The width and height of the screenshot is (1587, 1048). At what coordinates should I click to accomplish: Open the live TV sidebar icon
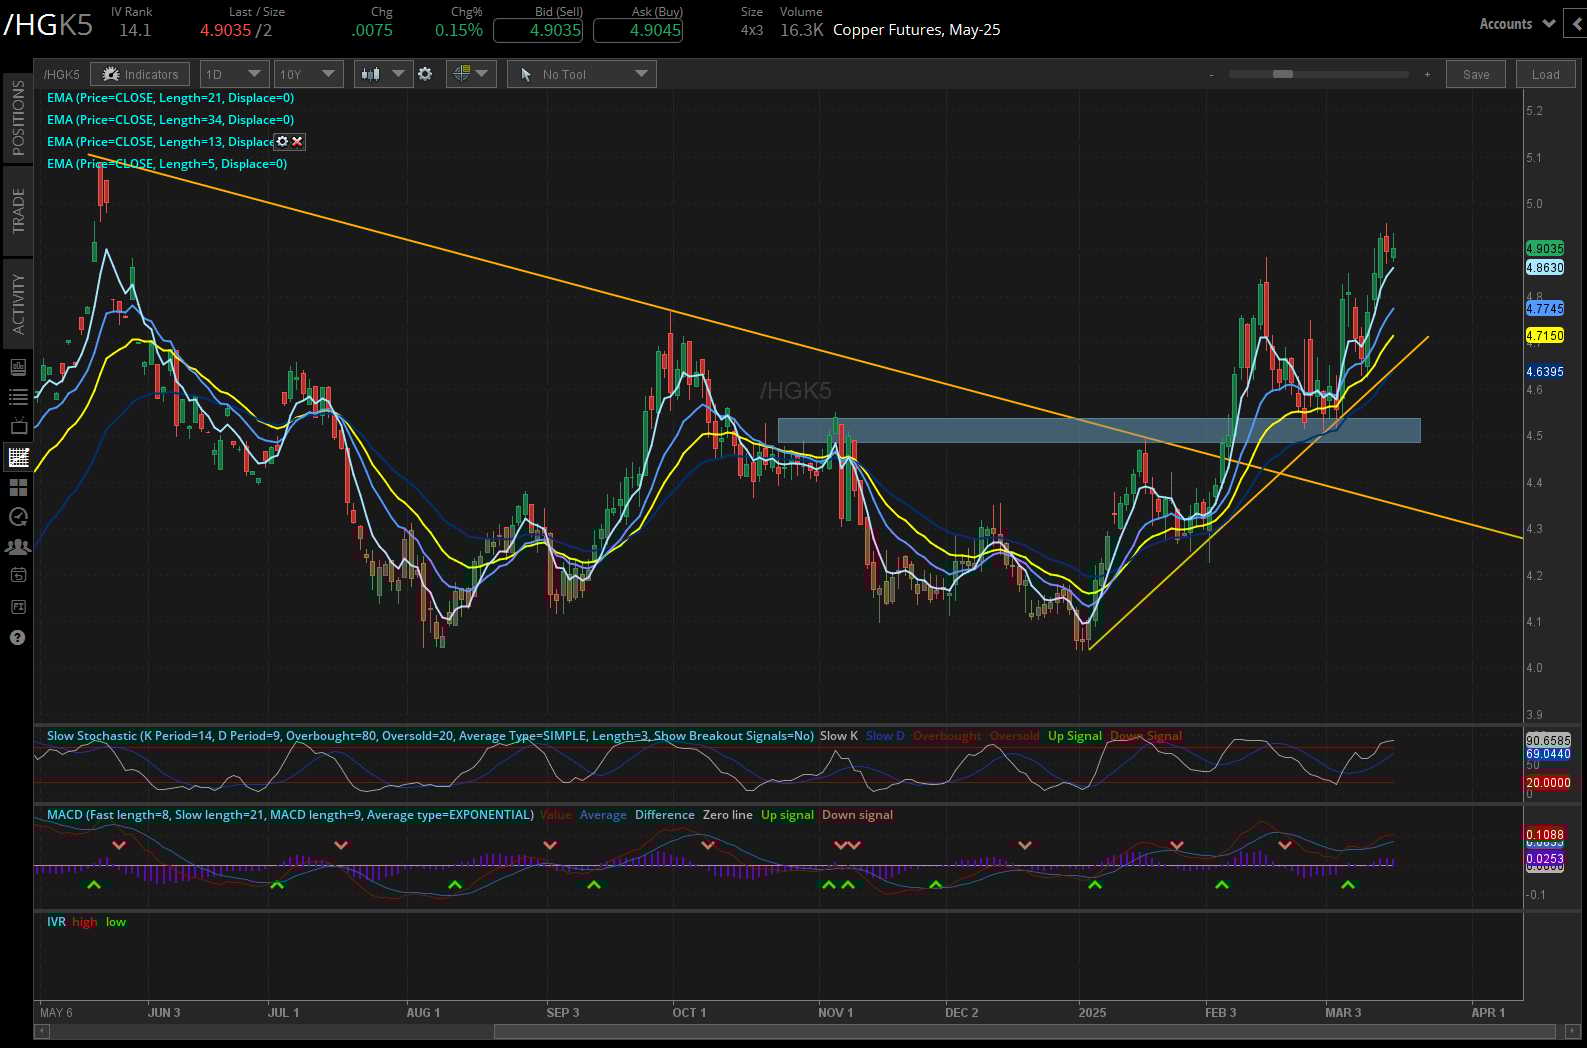(18, 427)
